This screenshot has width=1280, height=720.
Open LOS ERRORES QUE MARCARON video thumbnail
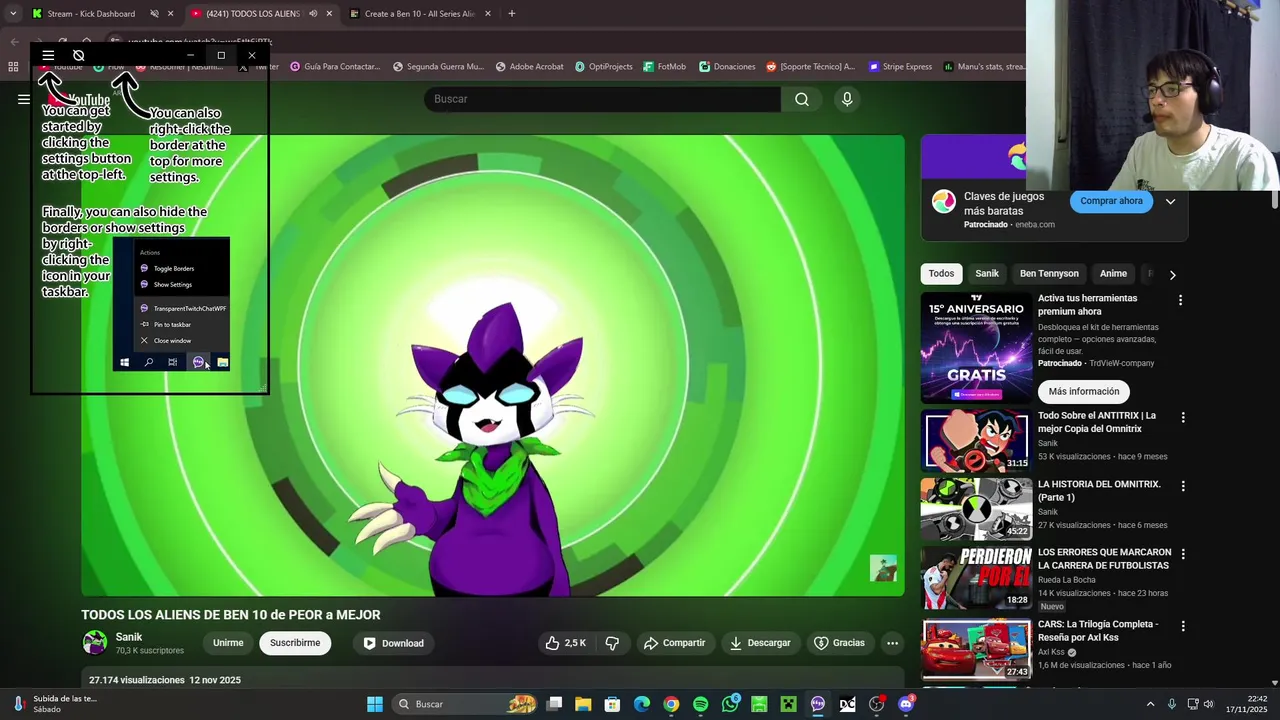point(976,578)
